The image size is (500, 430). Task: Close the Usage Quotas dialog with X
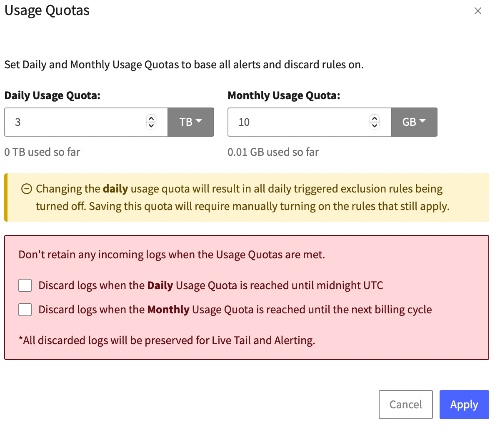(478, 11)
